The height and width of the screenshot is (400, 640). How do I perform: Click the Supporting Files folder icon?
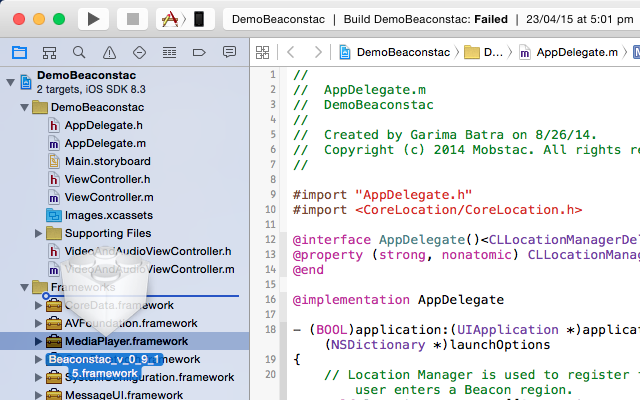pyautogui.click(x=54, y=233)
